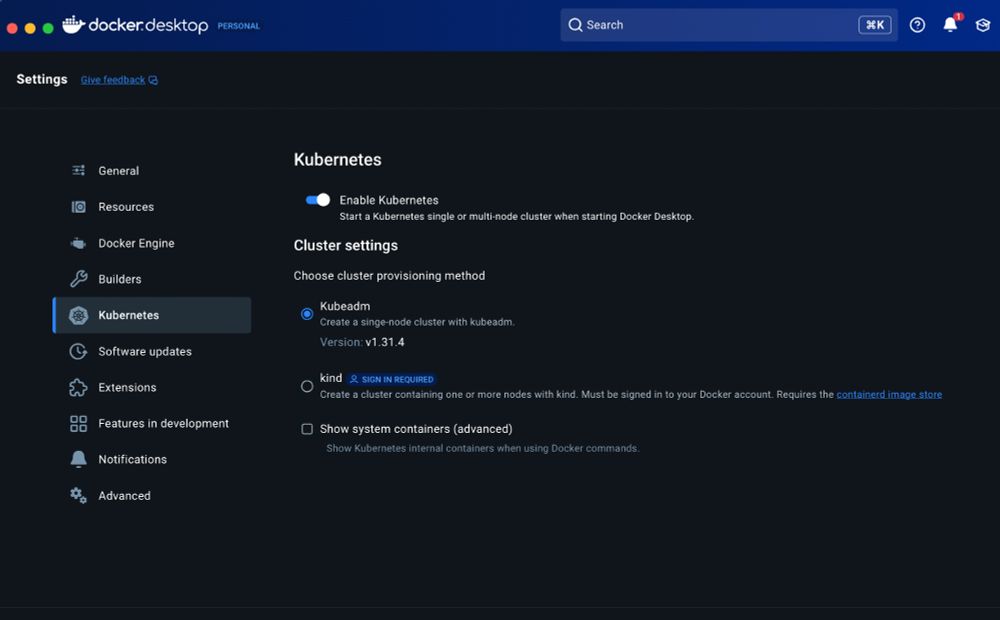Select the kind radio button

pos(307,386)
